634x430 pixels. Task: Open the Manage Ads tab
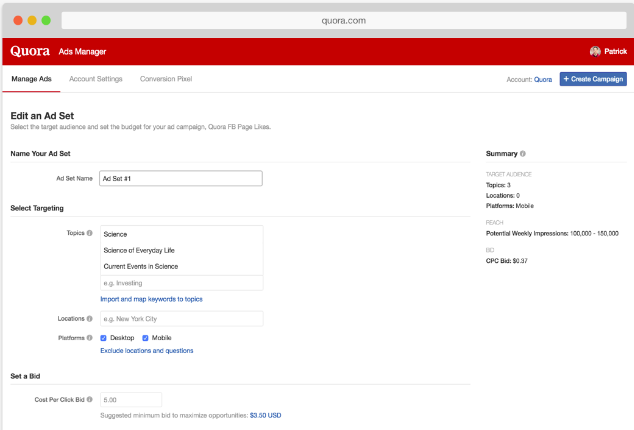coord(31,79)
